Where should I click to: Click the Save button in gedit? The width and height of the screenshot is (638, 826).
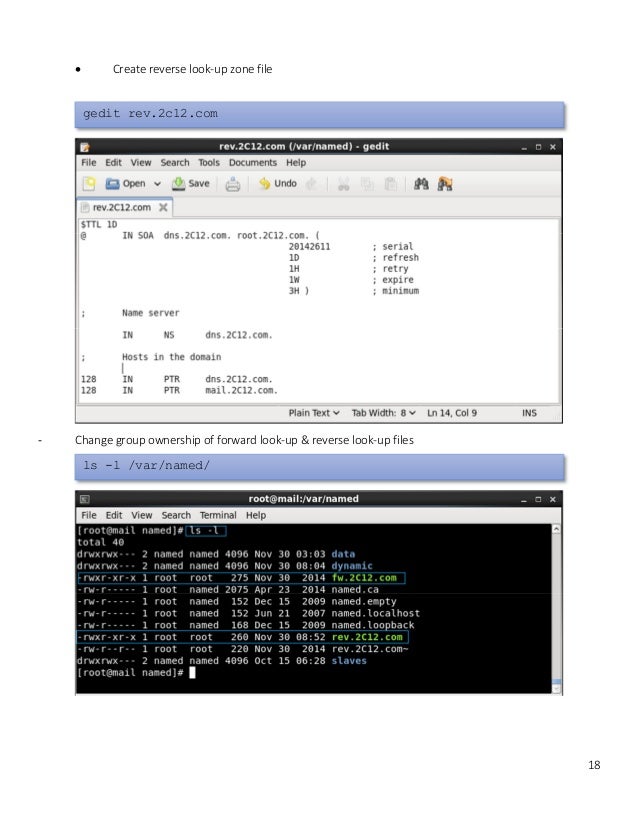(x=191, y=184)
